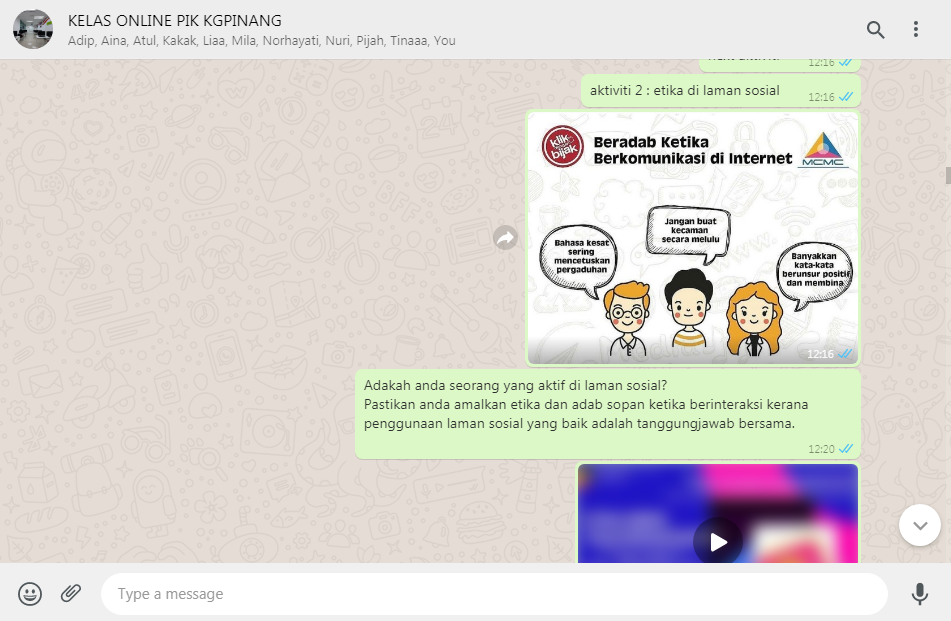Start voice recording with microphone icon
Image resolution: width=951 pixels, height=621 pixels.
pos(919,594)
